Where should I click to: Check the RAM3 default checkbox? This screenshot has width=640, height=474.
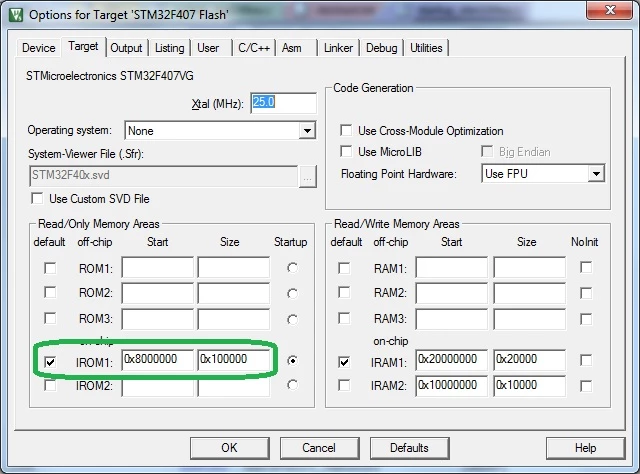344,318
